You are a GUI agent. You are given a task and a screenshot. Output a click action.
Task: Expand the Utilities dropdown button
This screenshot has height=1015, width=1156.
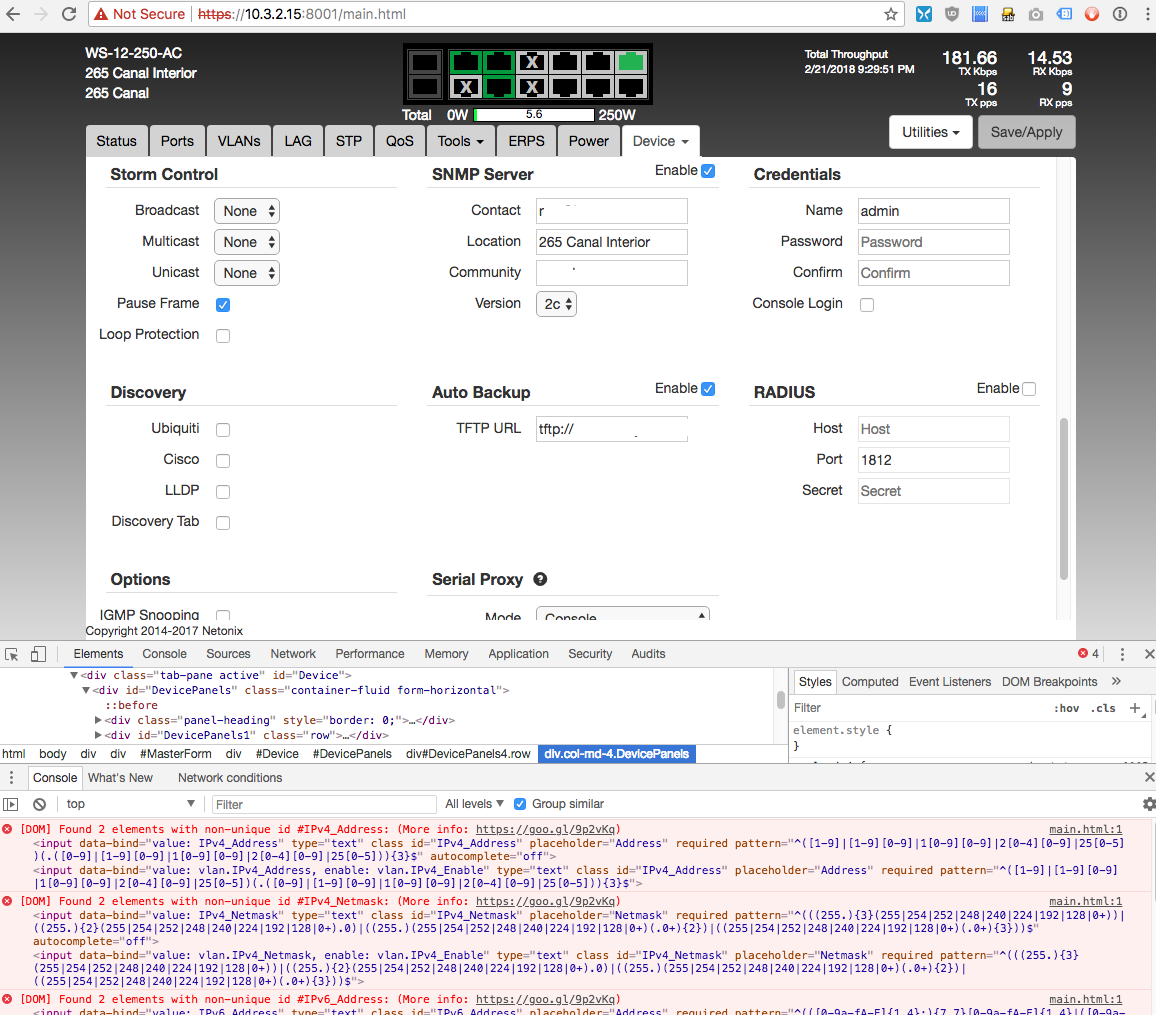point(930,132)
